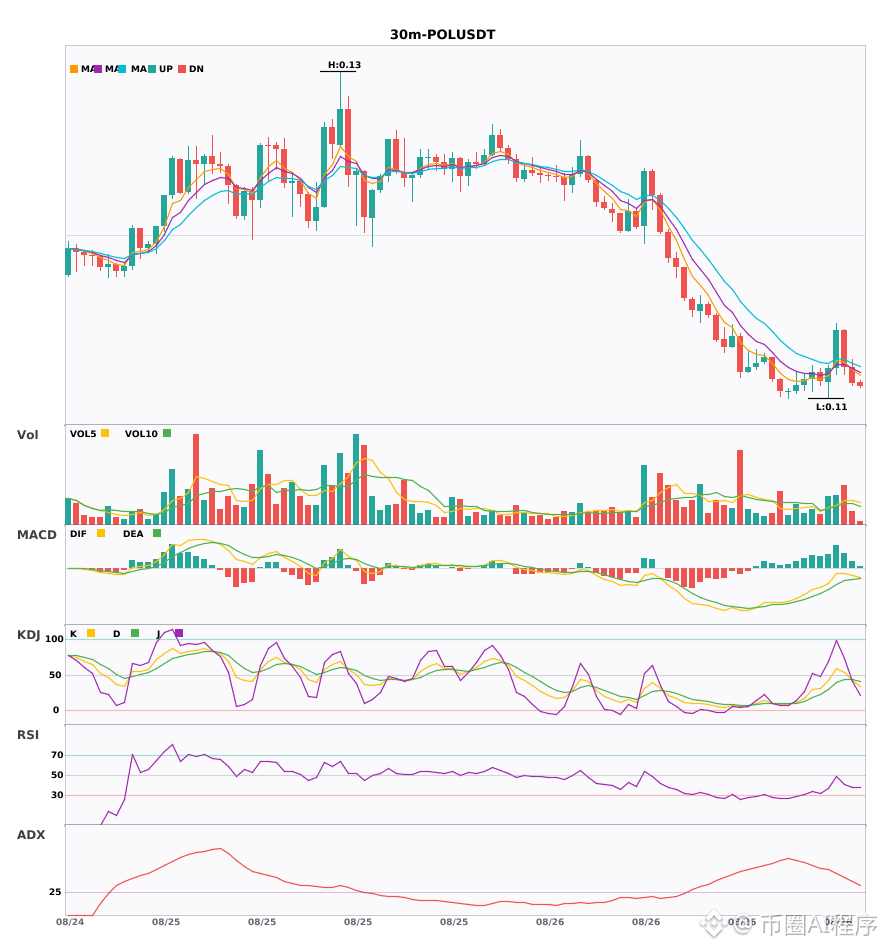885x950 pixels.
Task: Click the UP legend text
Action: [166, 69]
